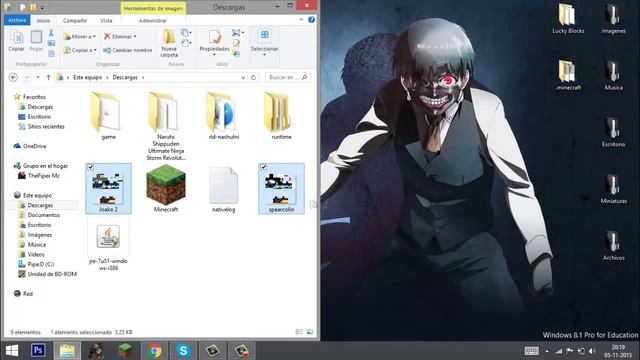640x360 pixels.
Task: Click the Back navigation arrow
Action: (13, 77)
